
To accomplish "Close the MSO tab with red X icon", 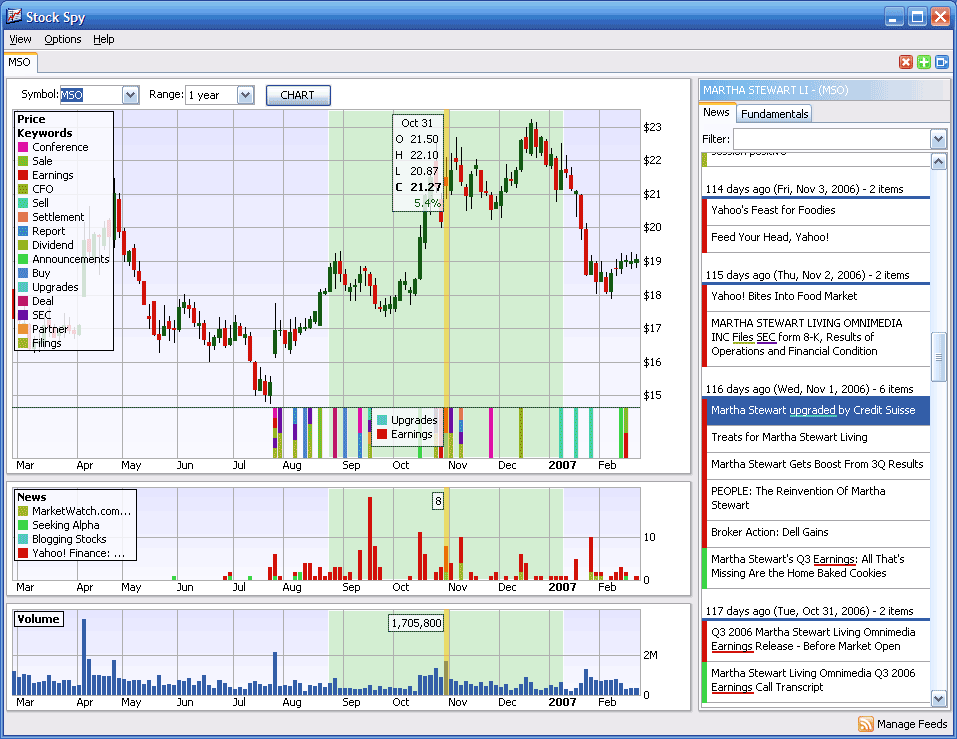I will click(x=907, y=61).
